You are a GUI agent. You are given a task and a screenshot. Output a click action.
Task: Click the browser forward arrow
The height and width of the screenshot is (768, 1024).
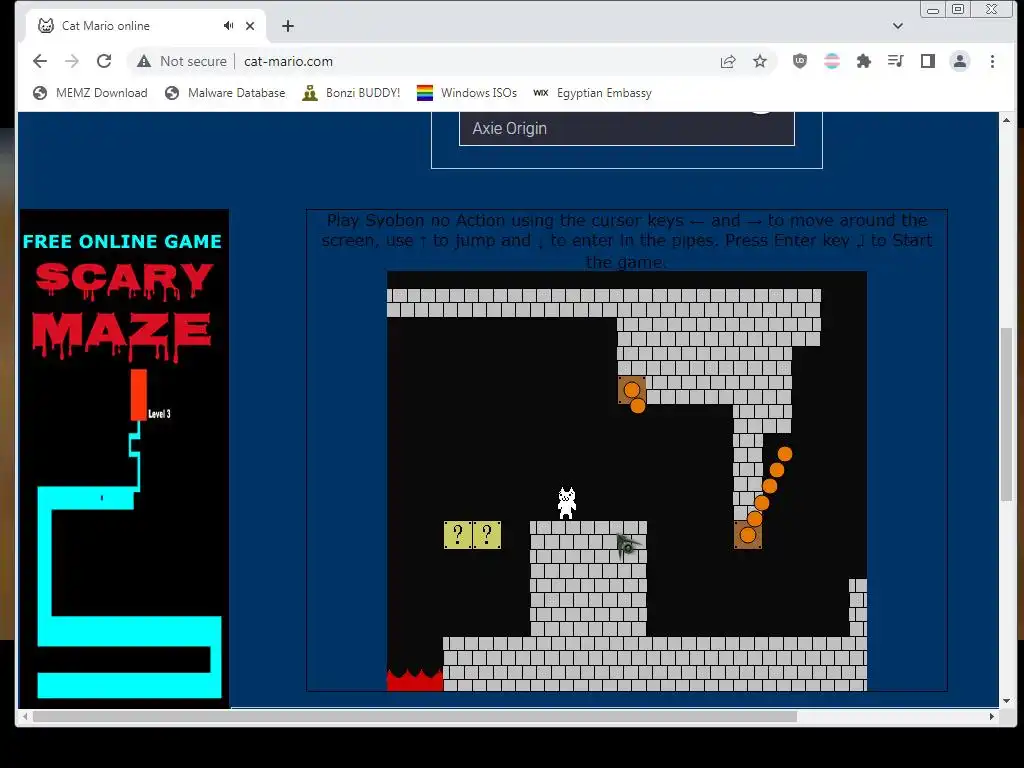coord(72,61)
